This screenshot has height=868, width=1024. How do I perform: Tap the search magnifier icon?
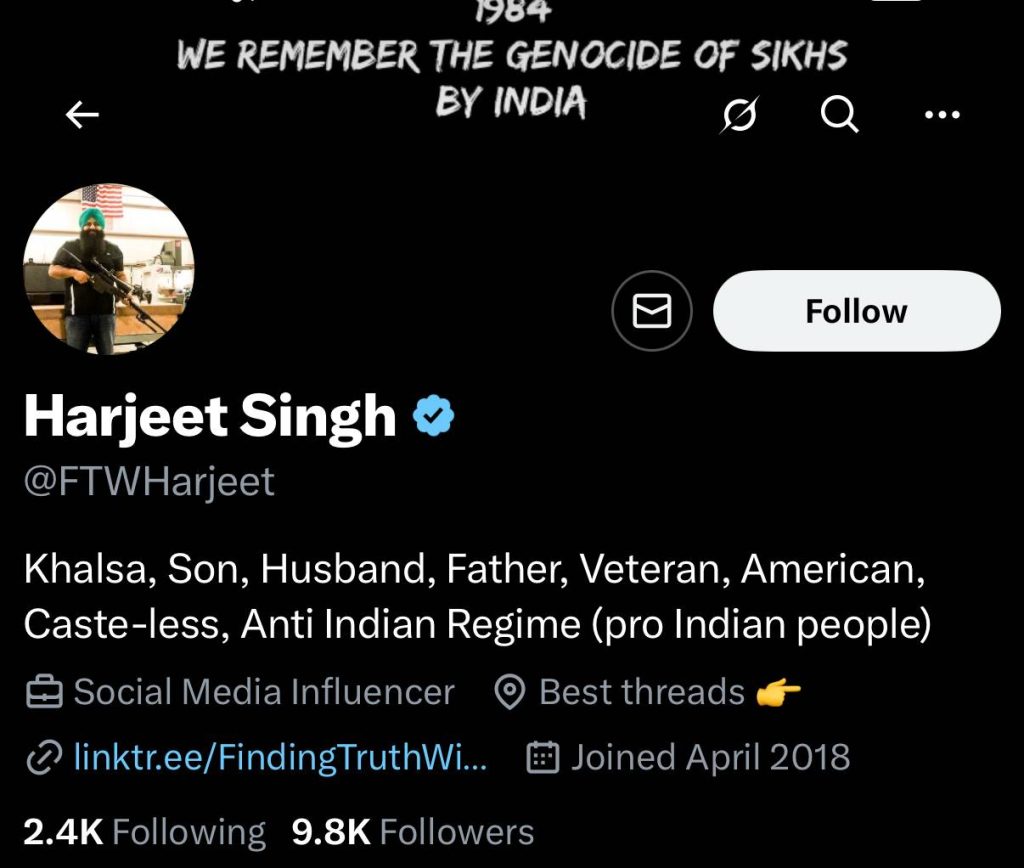pyautogui.click(x=839, y=116)
